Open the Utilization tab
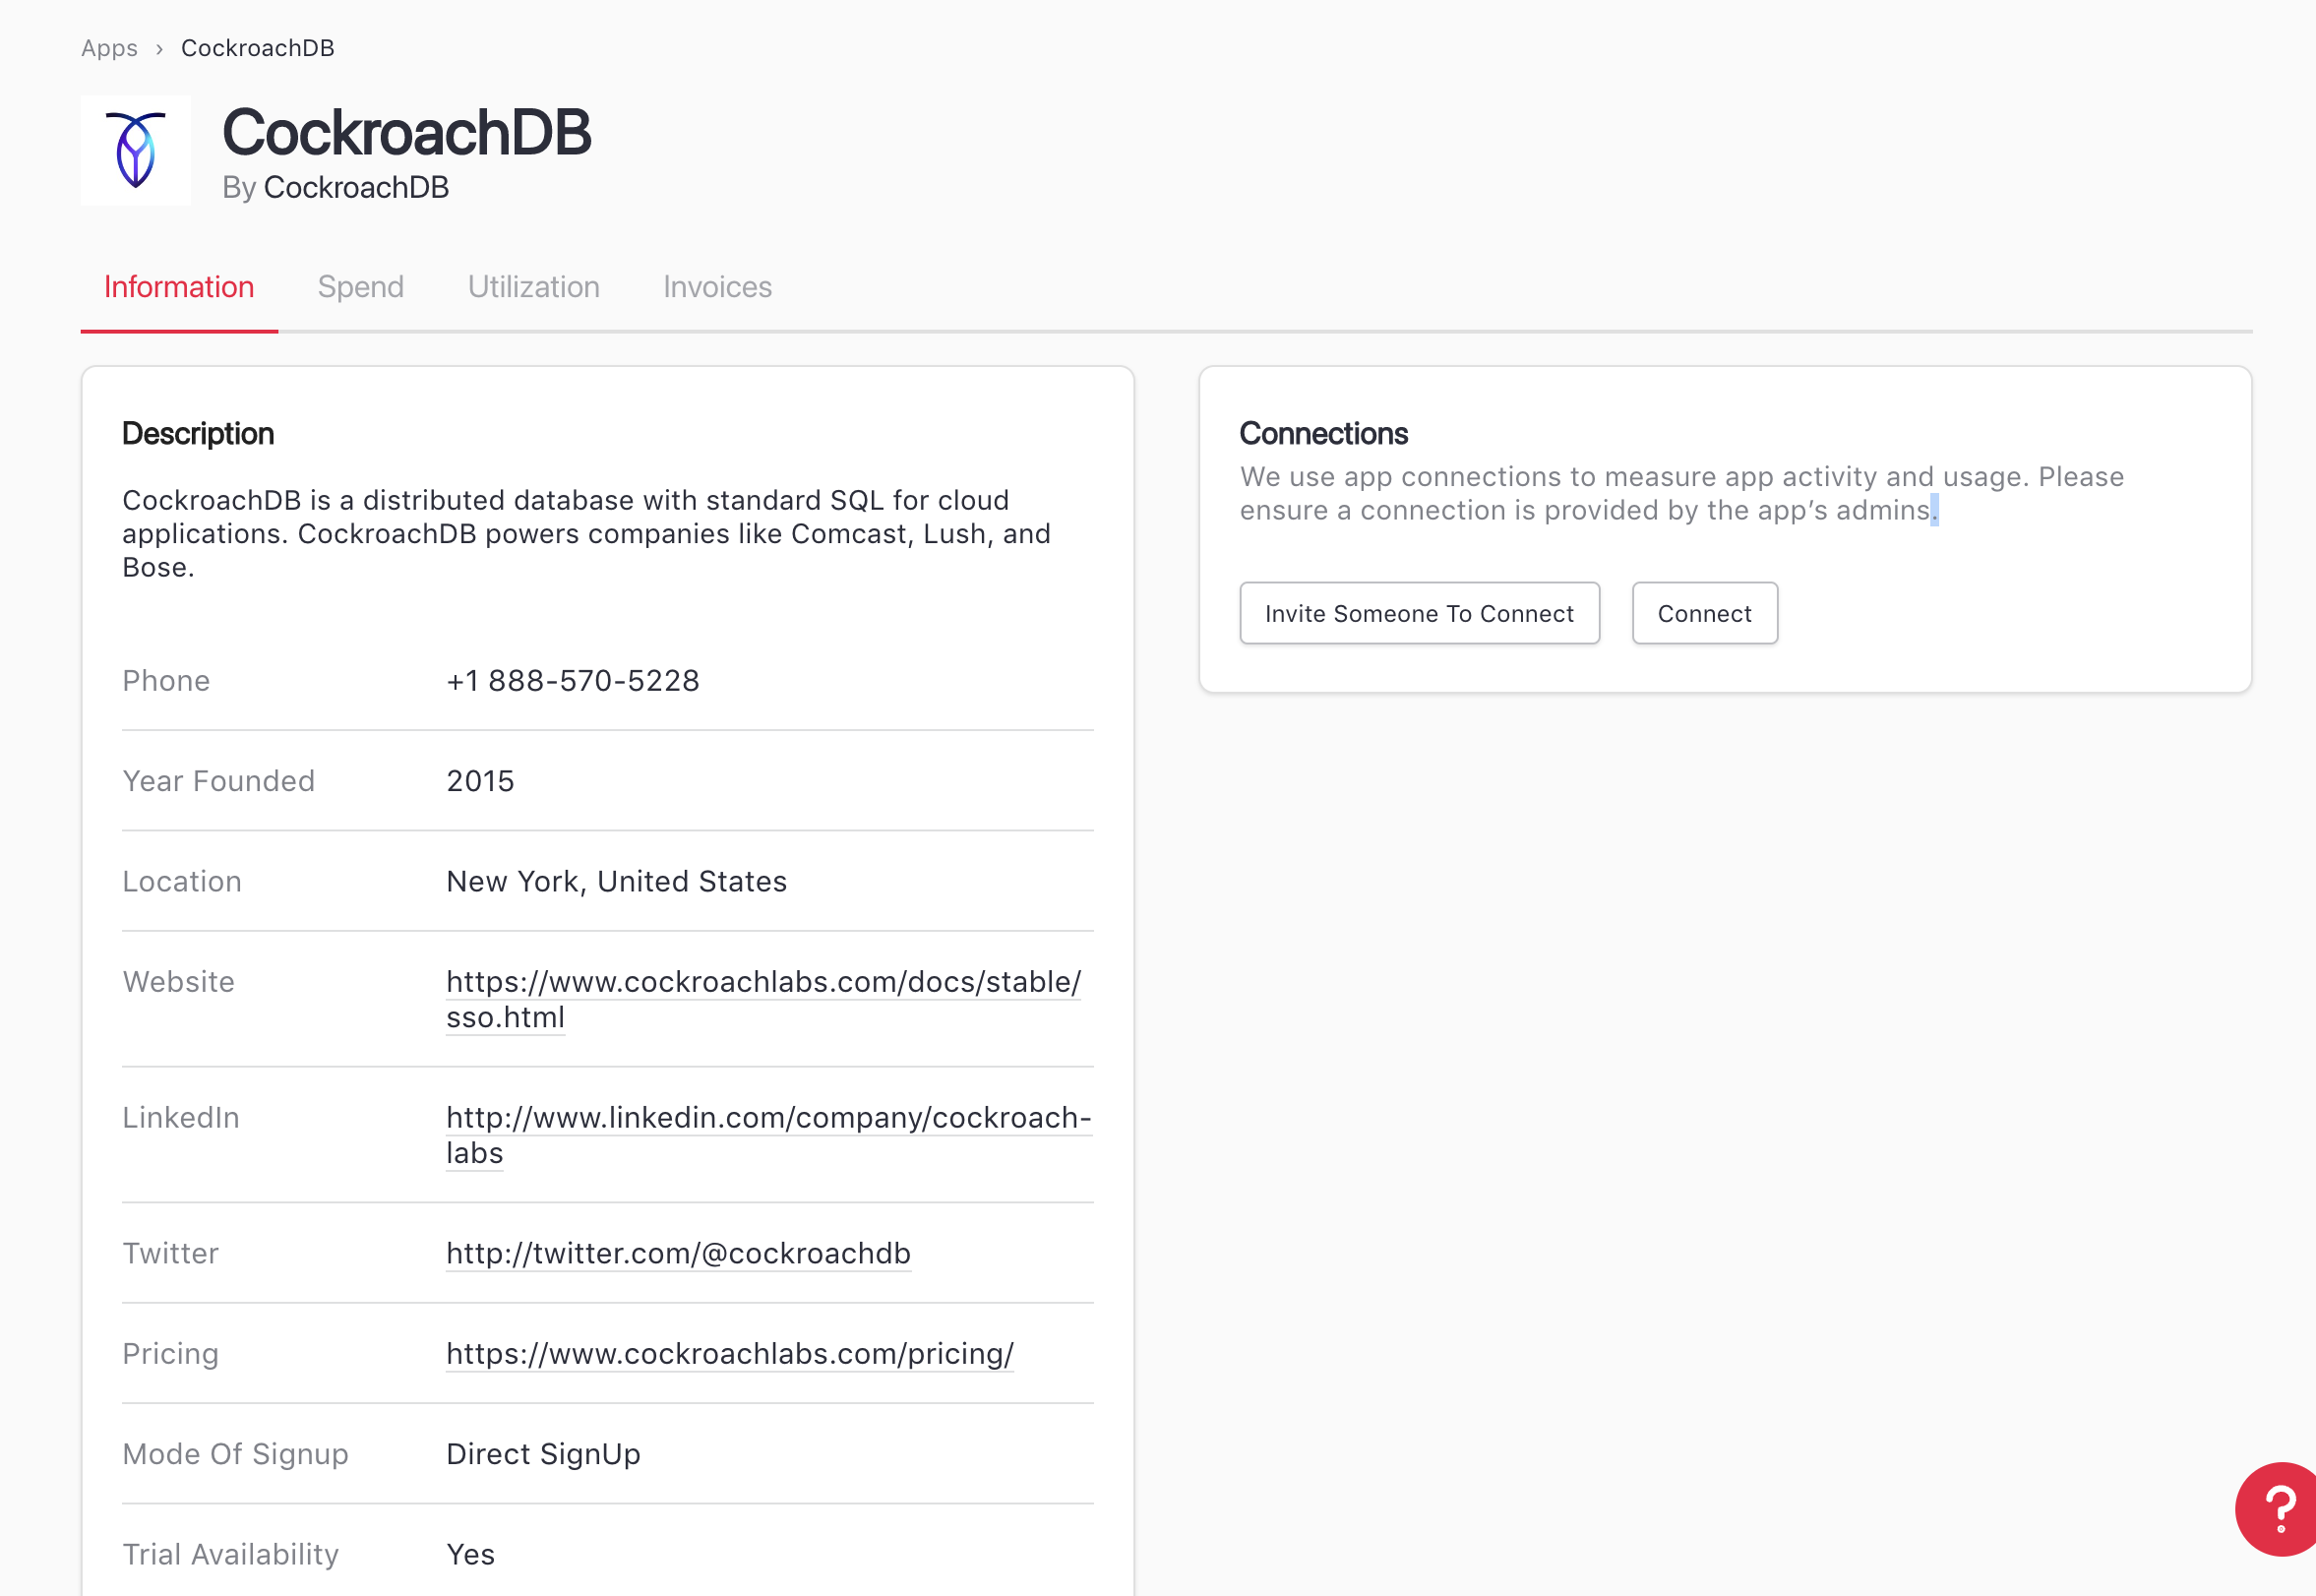Image resolution: width=2316 pixels, height=1596 pixels. point(533,287)
